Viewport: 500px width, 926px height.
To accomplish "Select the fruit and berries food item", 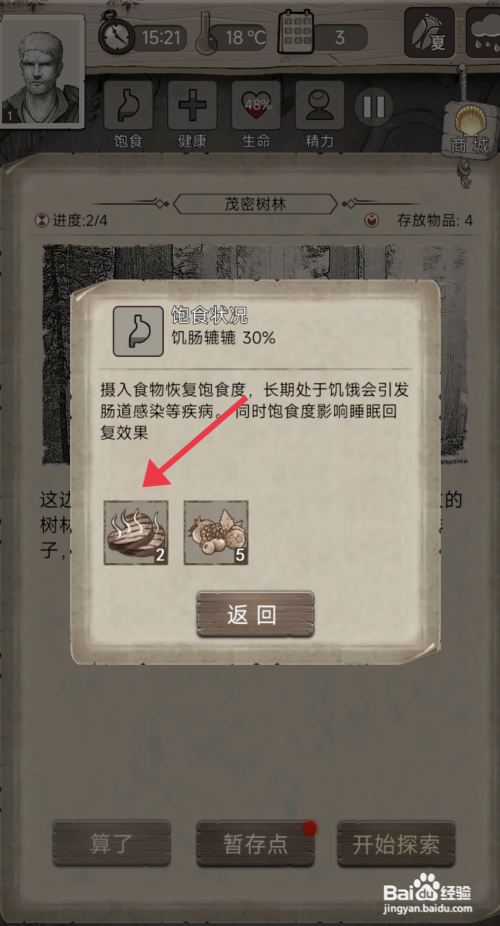I will (215, 533).
